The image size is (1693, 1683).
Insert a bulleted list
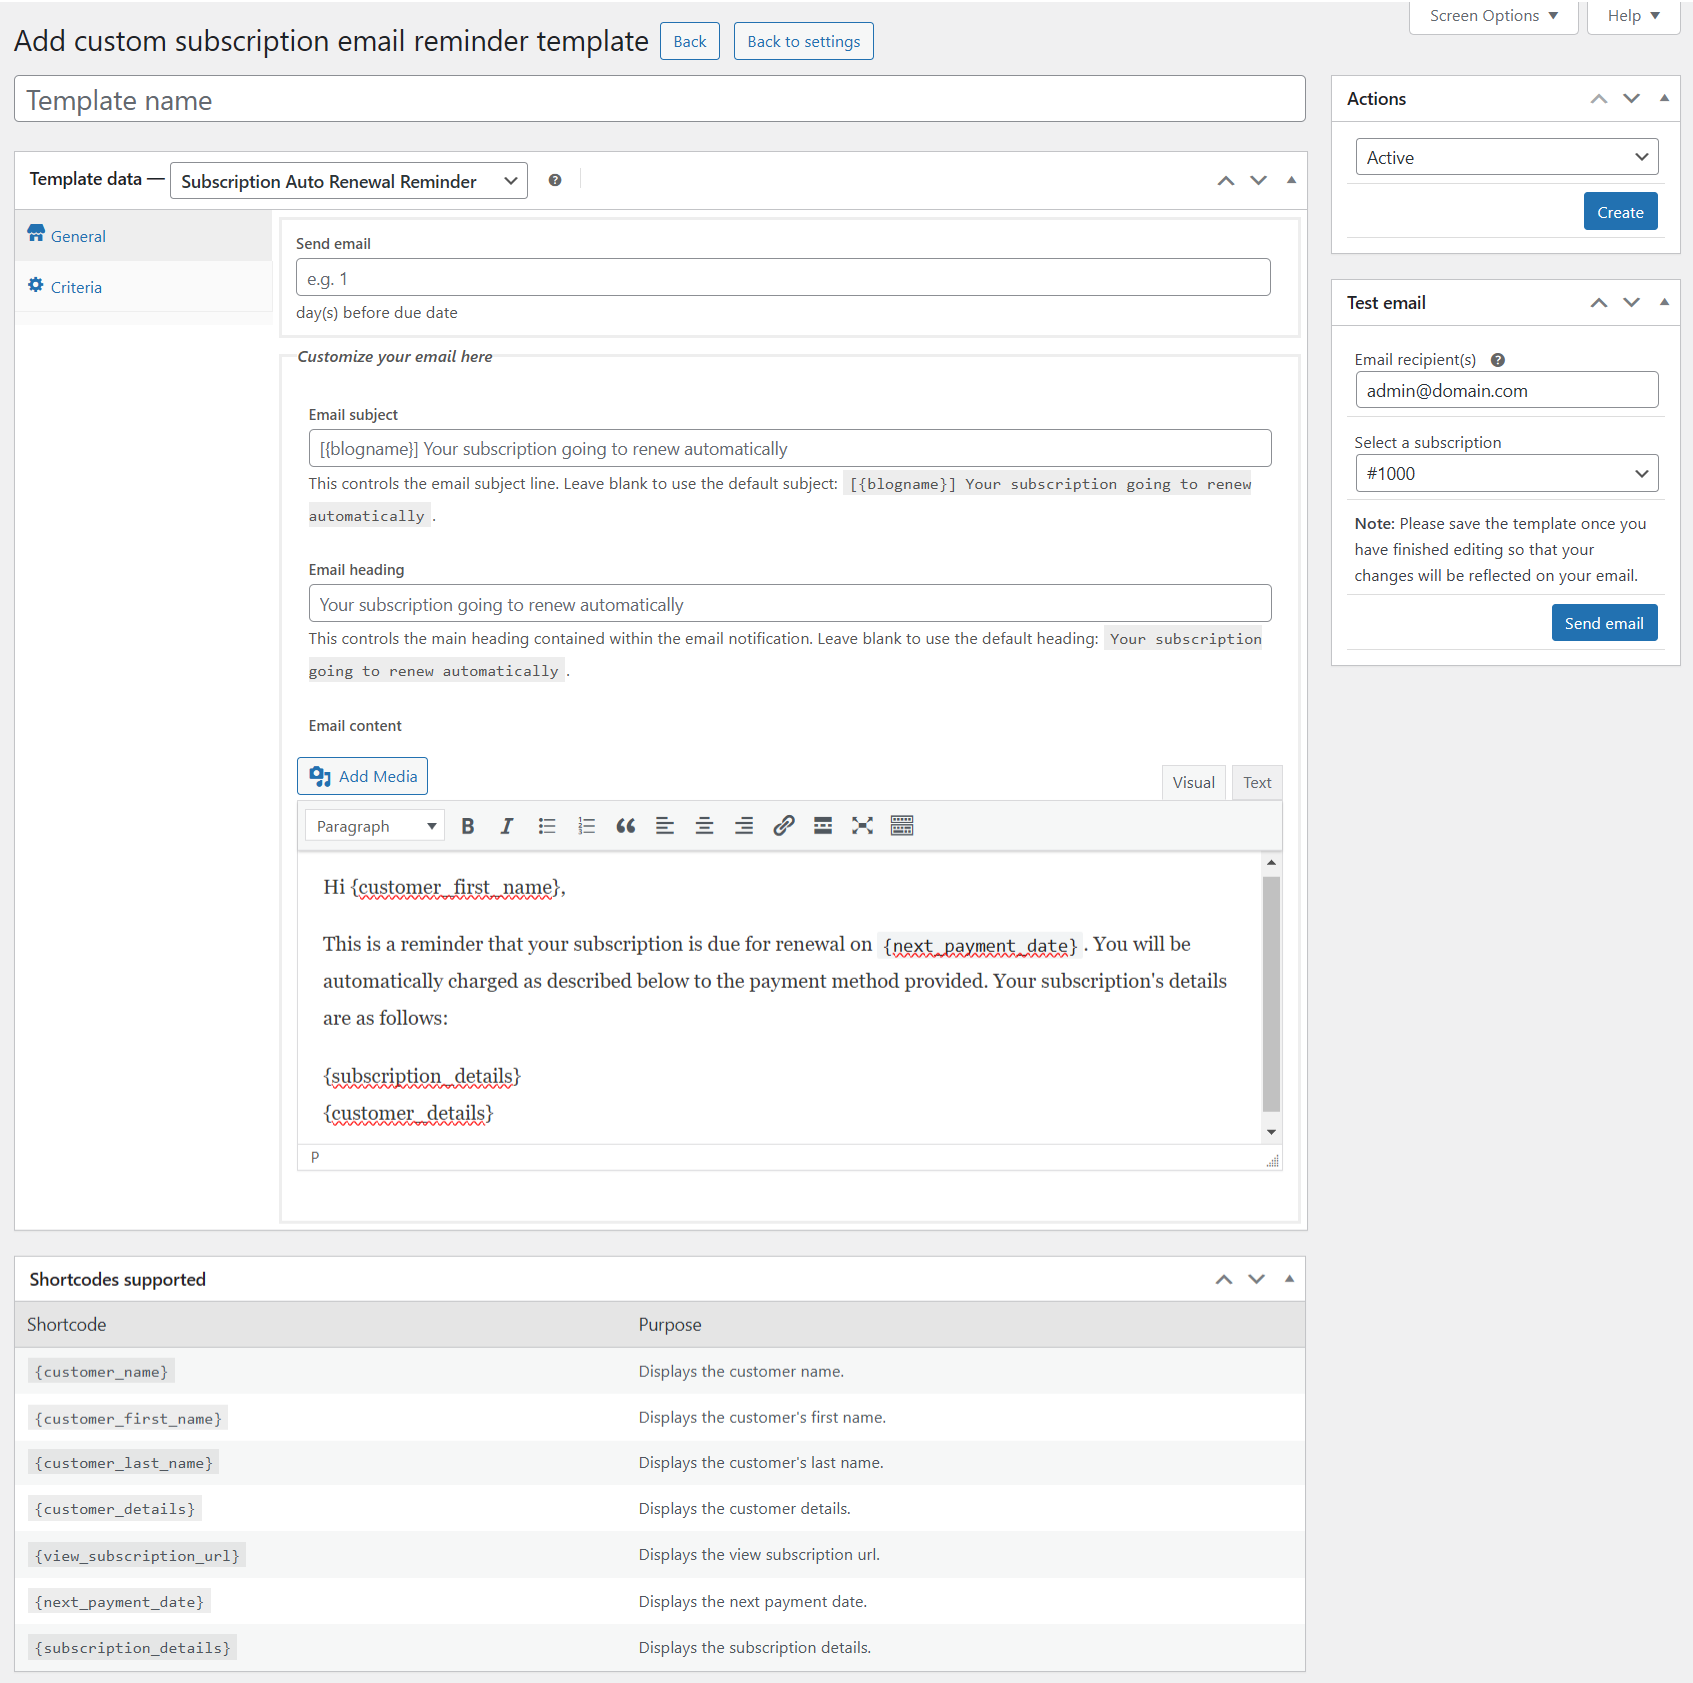[x=547, y=825]
